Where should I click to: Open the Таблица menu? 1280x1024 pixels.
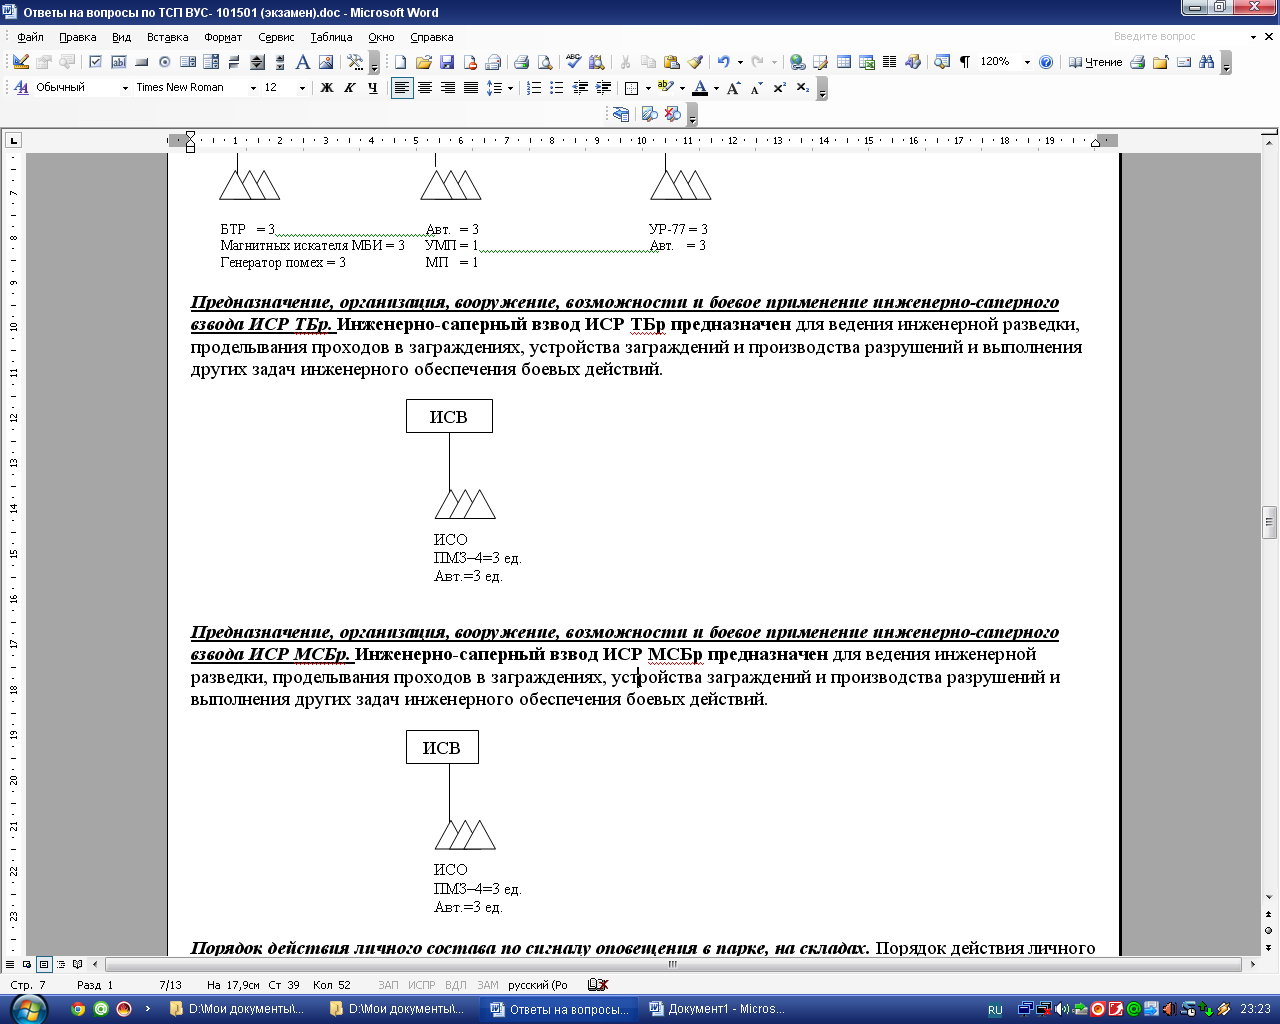[331, 37]
